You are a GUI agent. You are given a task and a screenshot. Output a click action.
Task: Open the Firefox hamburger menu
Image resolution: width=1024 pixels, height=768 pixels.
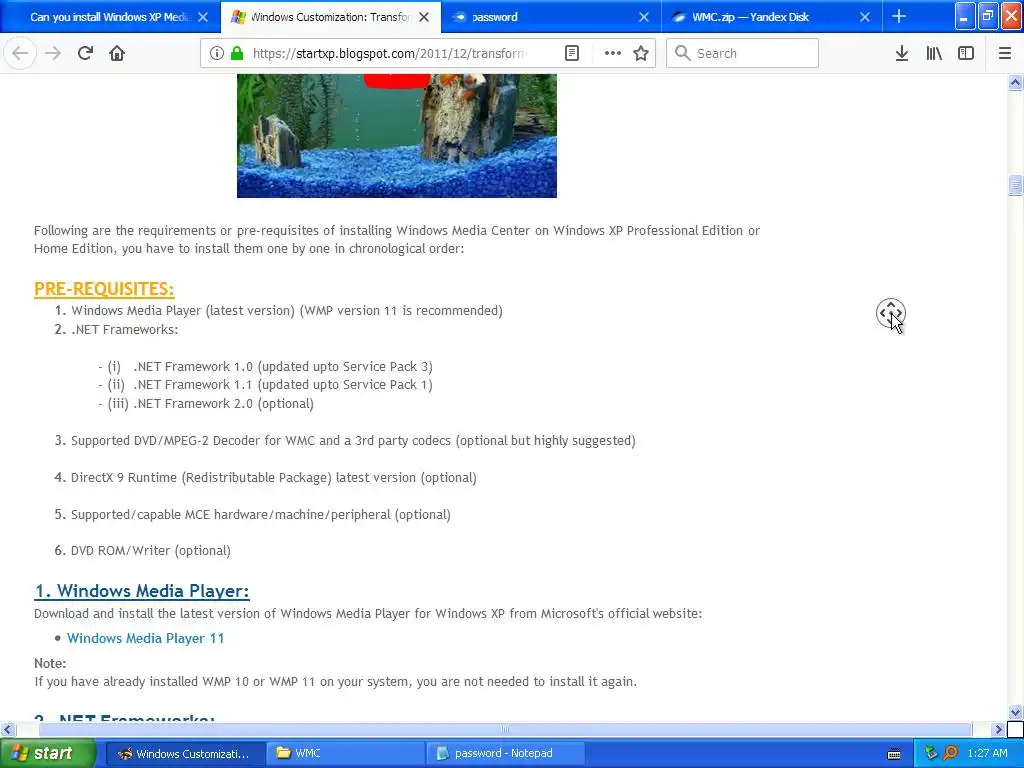pos(1004,53)
